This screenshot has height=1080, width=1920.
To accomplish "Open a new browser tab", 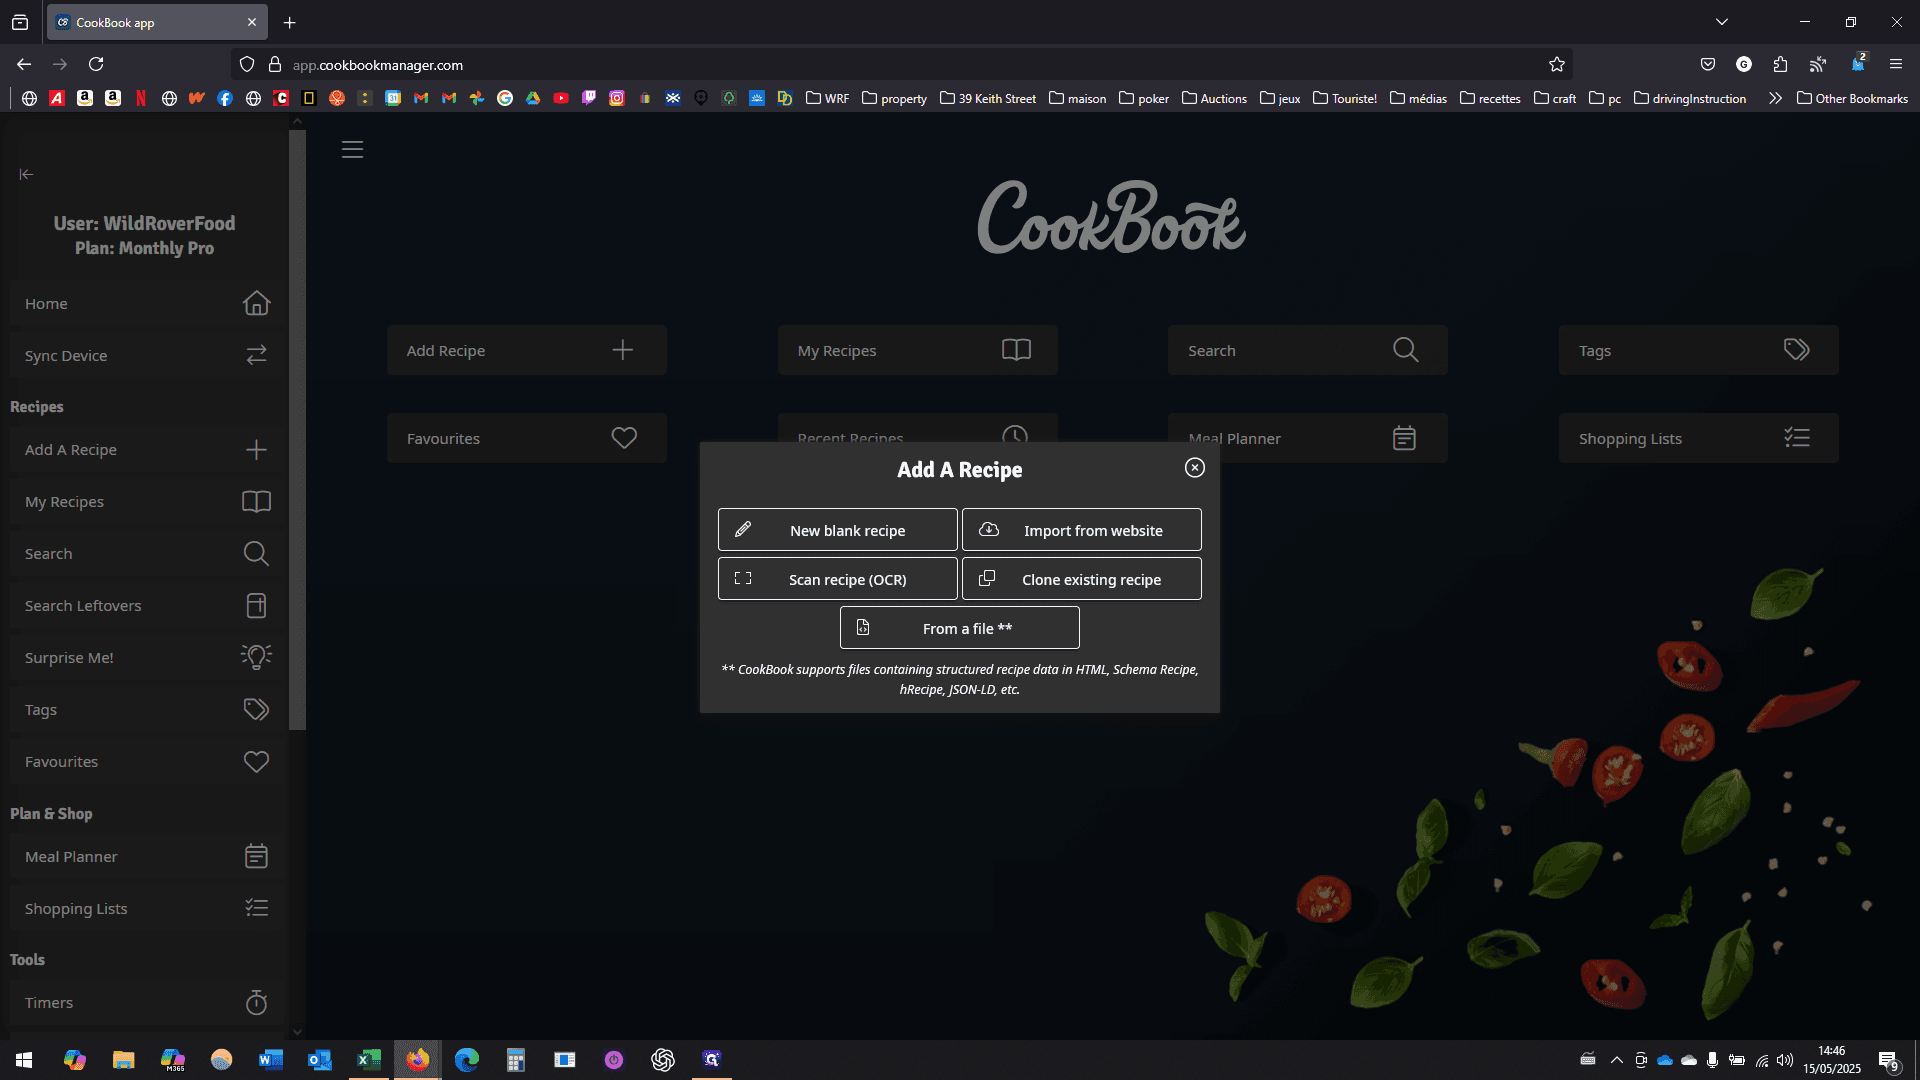I will point(290,22).
